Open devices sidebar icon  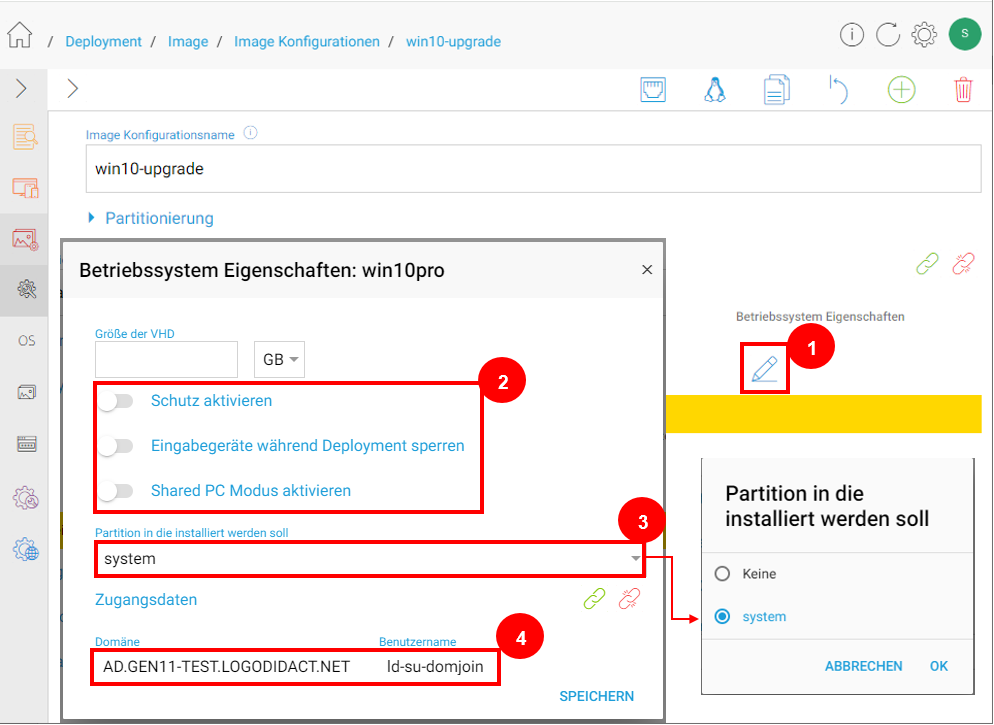pos(25,188)
